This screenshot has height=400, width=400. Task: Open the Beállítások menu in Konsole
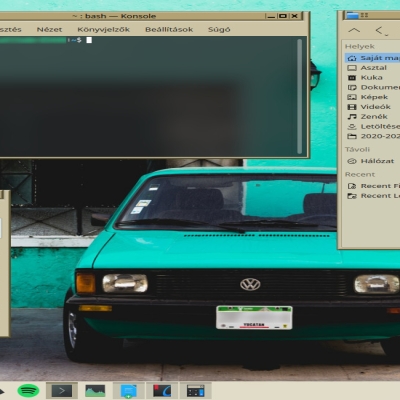169,29
